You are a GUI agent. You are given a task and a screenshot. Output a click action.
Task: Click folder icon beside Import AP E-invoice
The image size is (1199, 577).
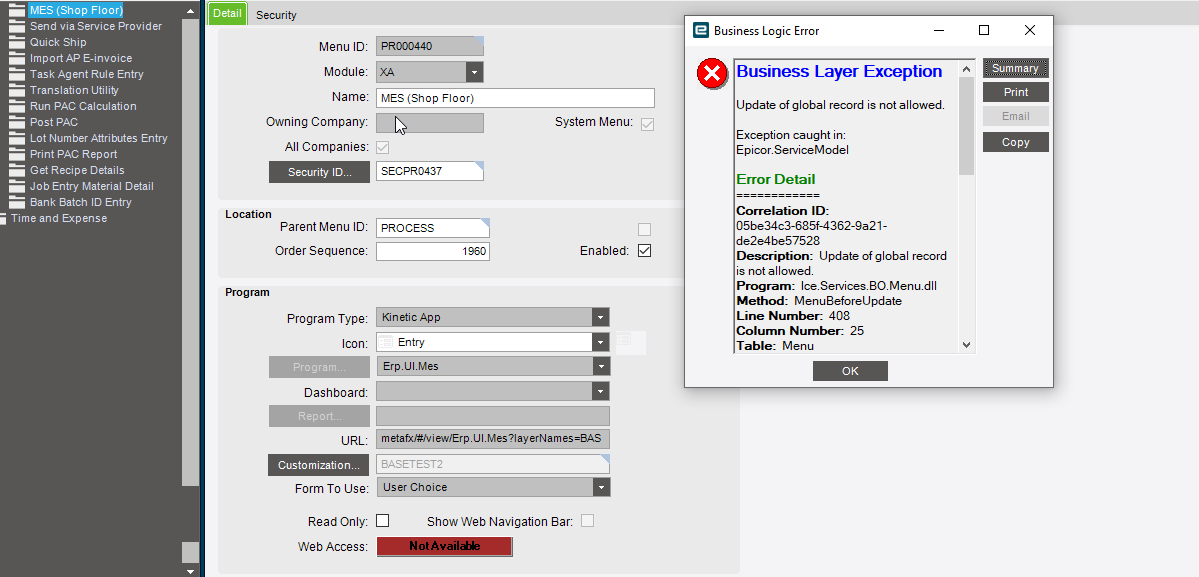click(x=17, y=58)
